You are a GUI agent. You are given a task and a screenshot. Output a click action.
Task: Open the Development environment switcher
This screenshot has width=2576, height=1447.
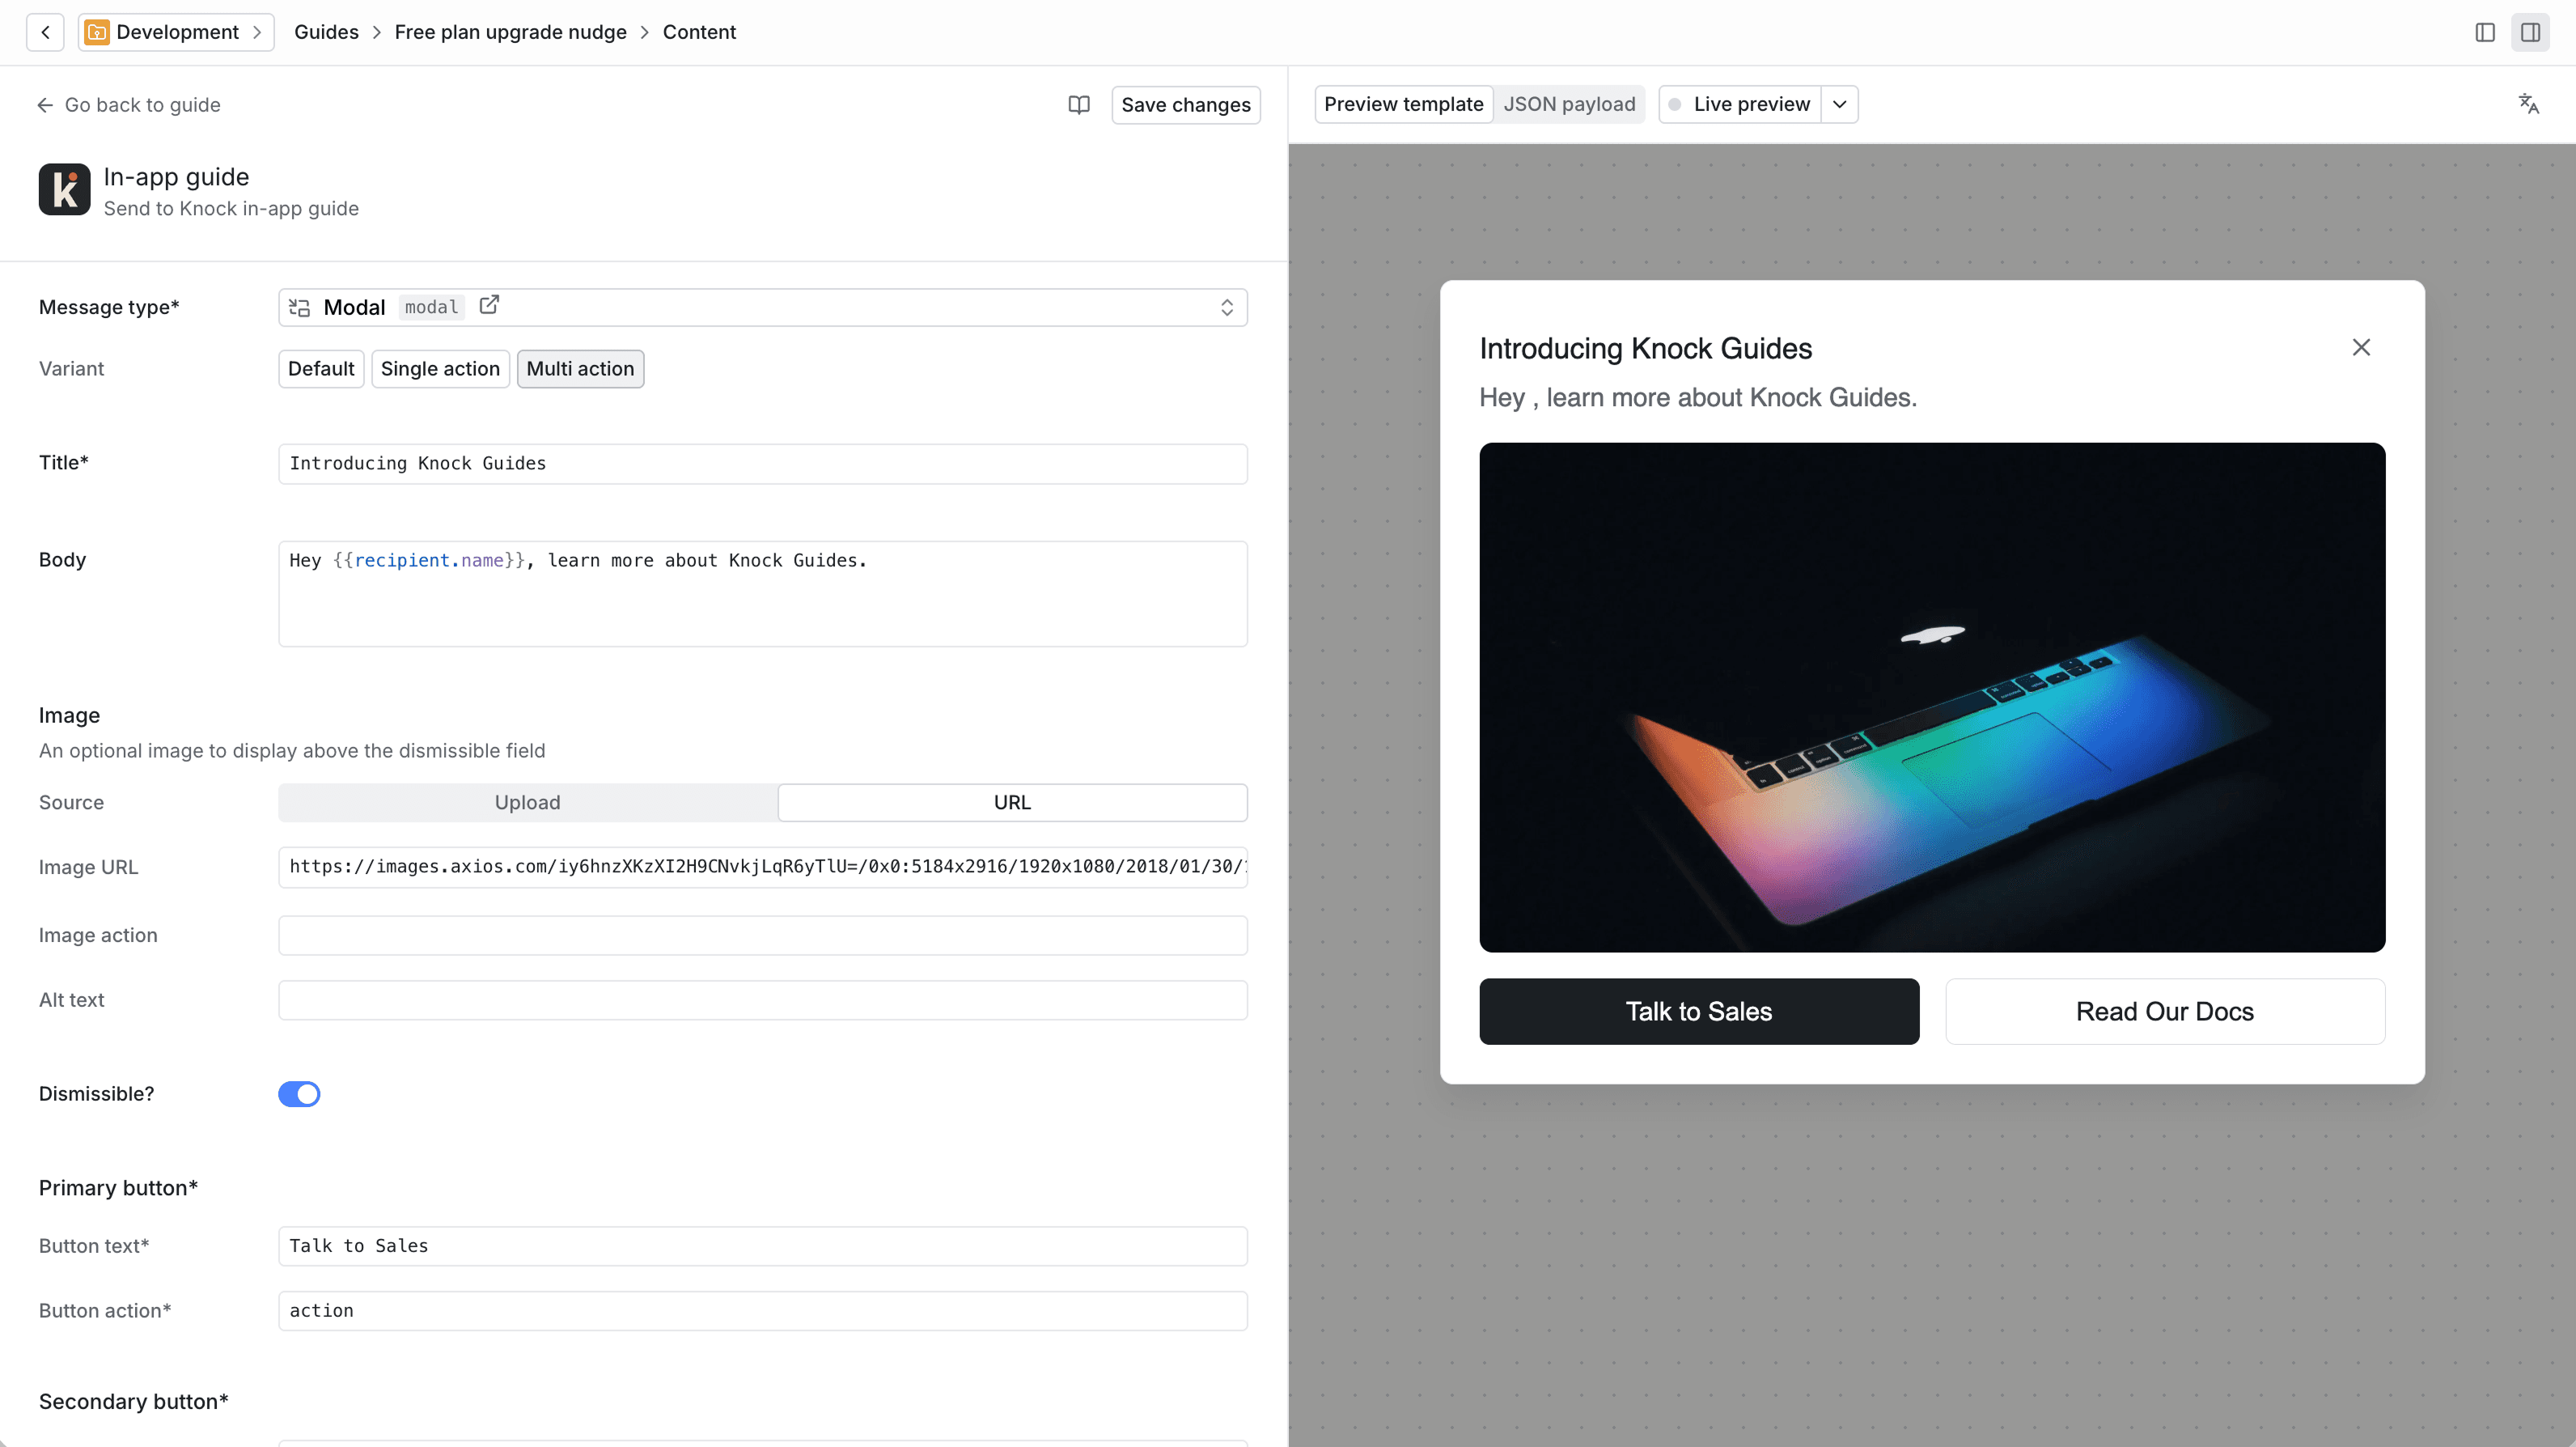pos(177,32)
